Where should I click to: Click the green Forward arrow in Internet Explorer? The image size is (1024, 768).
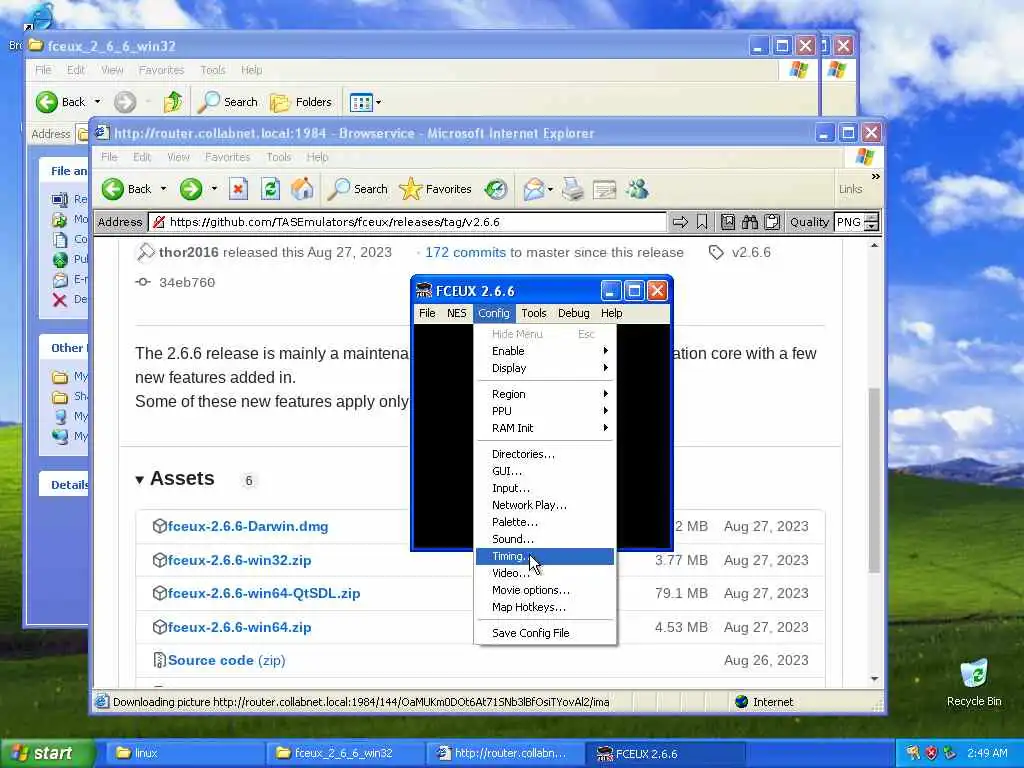point(191,189)
